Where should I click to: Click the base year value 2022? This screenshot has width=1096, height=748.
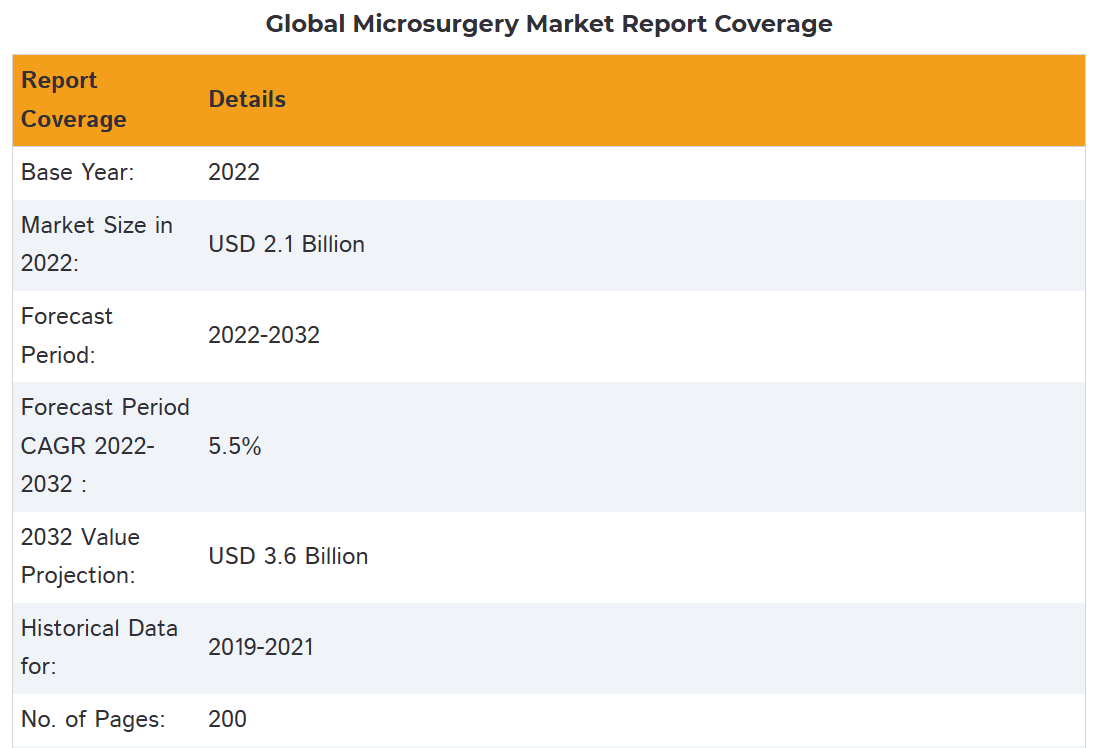coord(234,172)
